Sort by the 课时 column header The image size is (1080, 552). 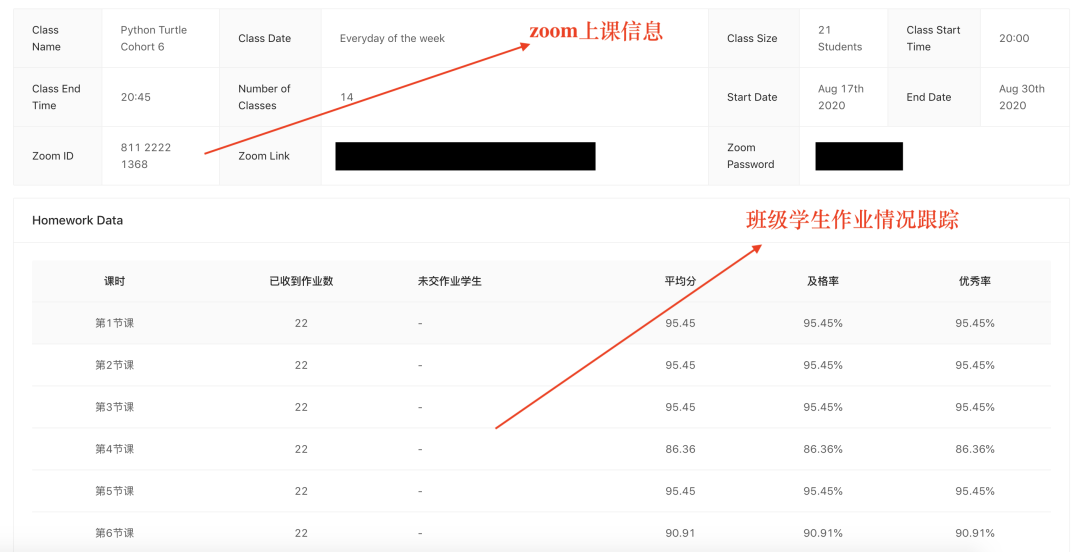pyautogui.click(x=115, y=281)
